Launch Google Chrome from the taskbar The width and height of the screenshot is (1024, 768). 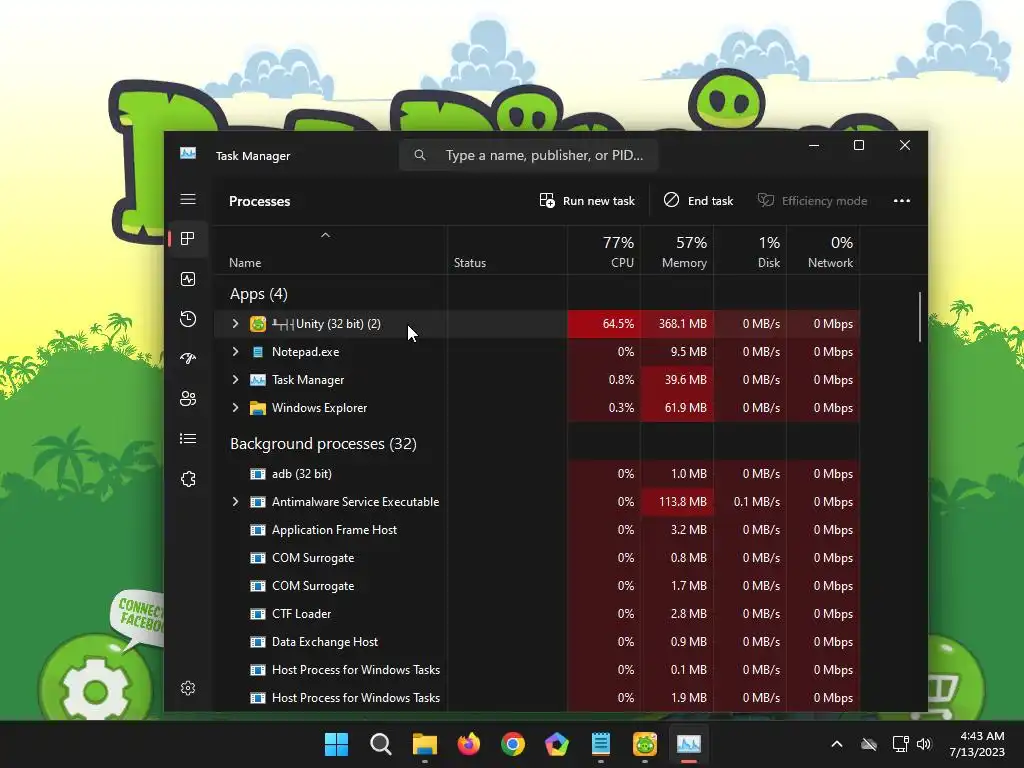[513, 744]
